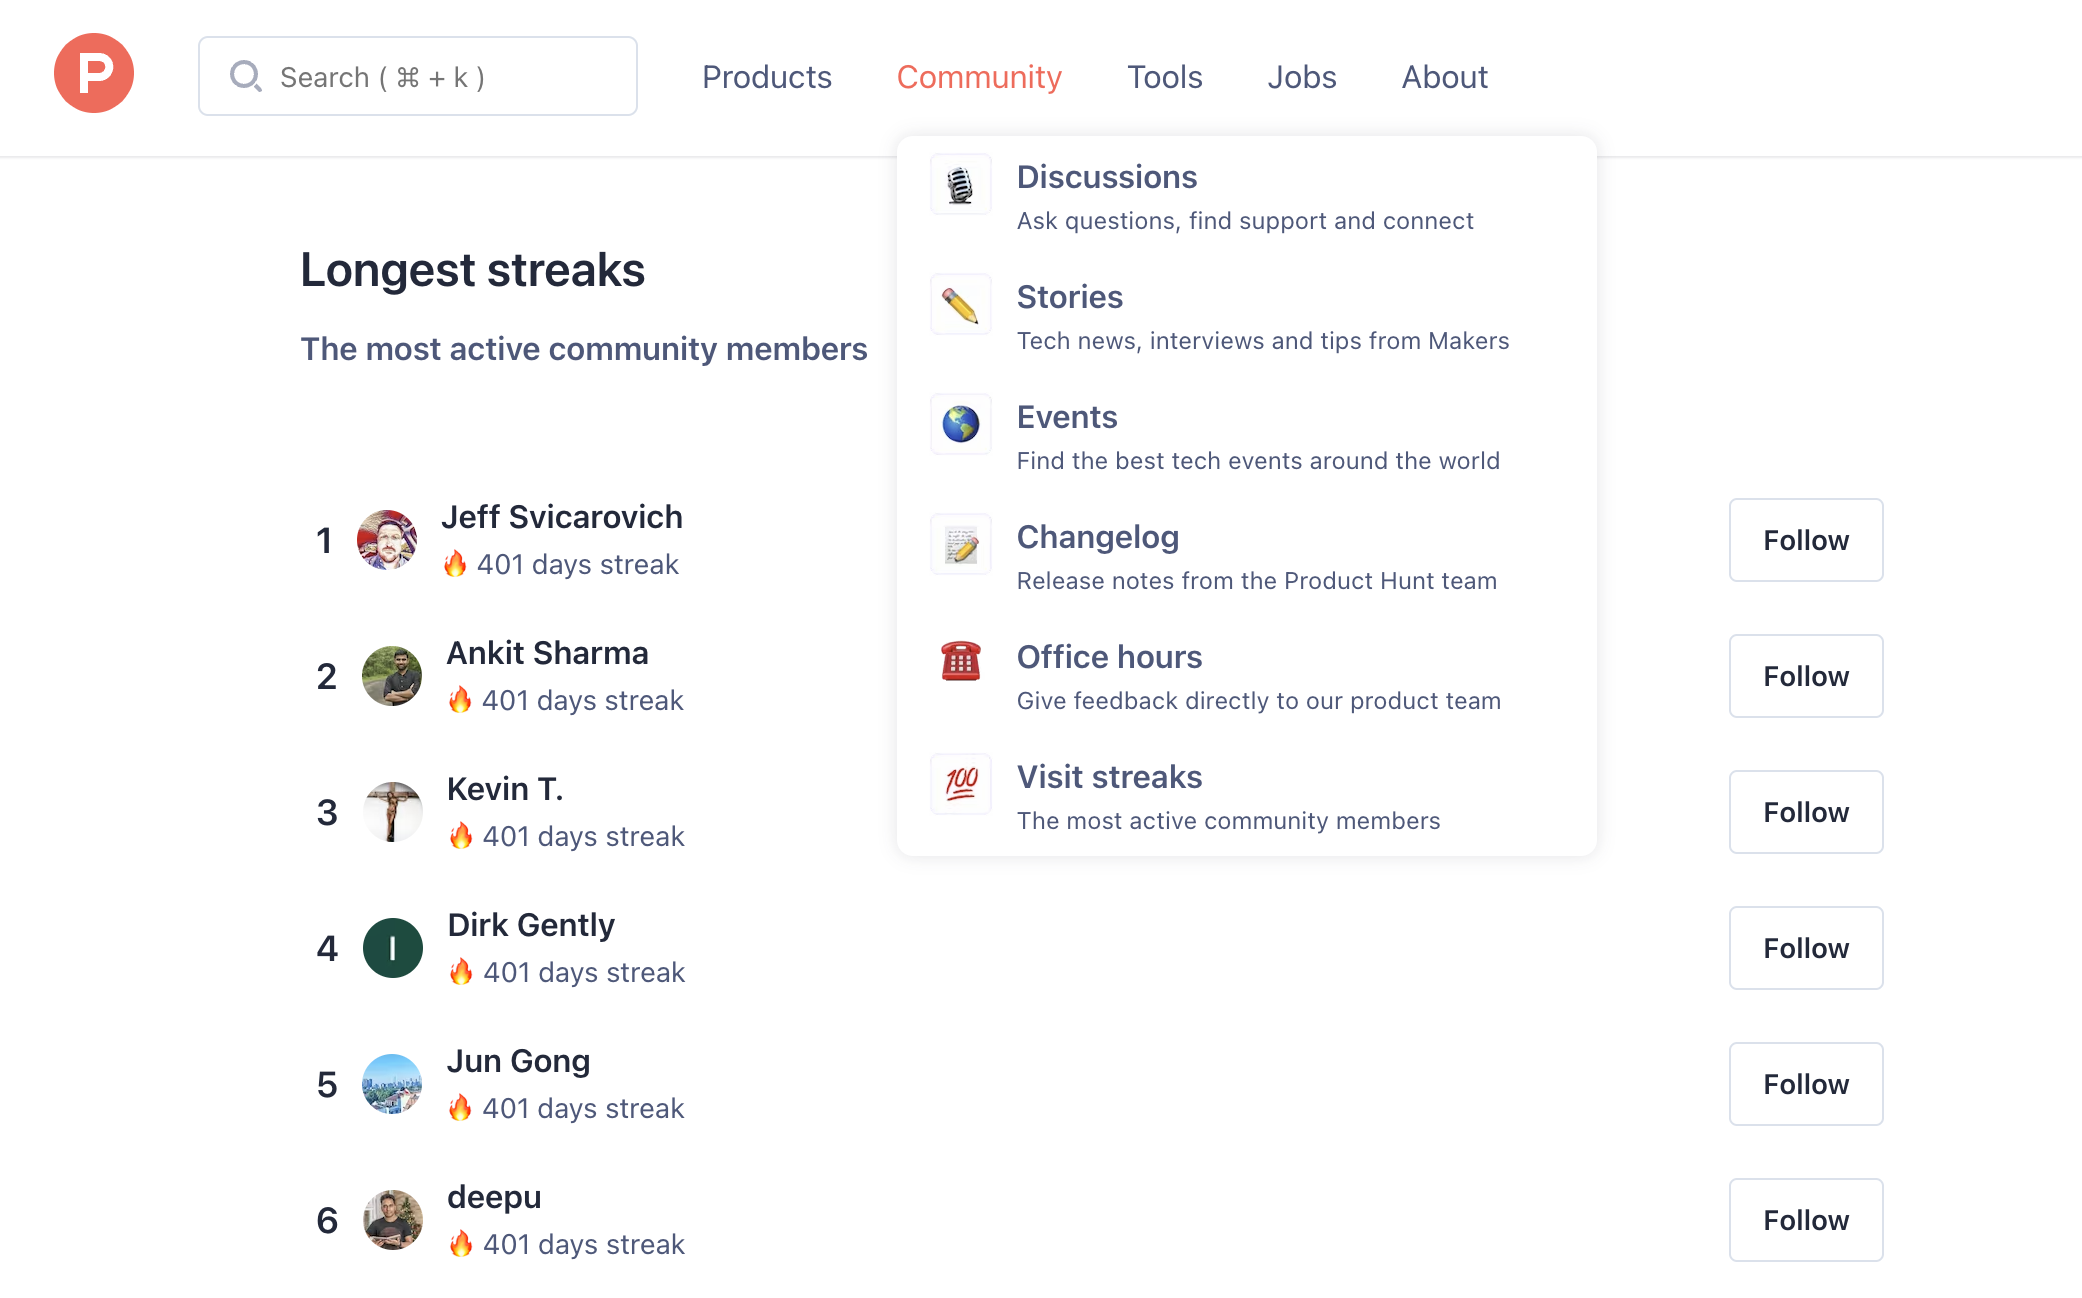Image resolution: width=2082 pixels, height=1298 pixels.
Task: Follow Ankit Sharma
Action: tap(1805, 676)
